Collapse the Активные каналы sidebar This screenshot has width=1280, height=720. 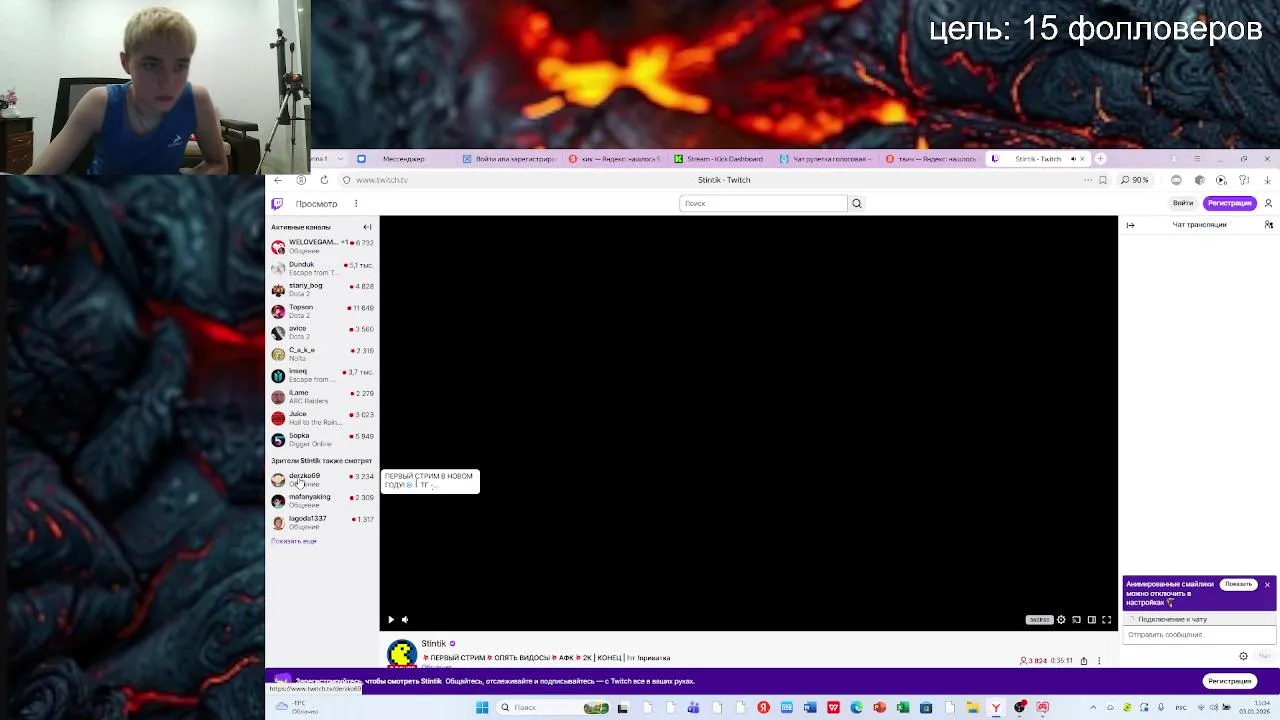point(367,227)
